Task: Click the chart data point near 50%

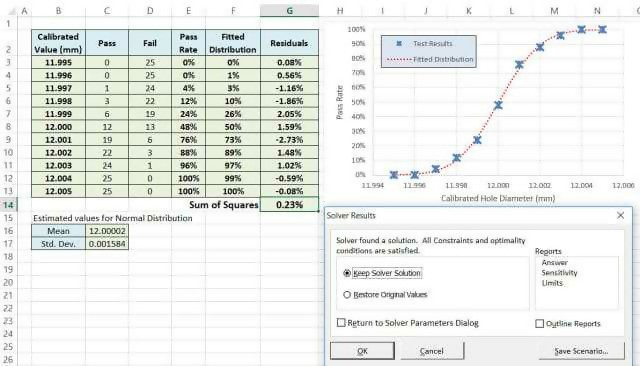Action: tap(498, 105)
